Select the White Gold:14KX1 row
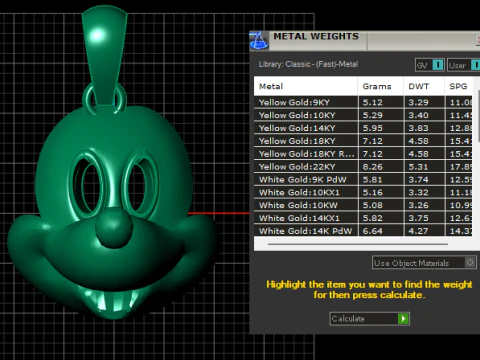The image size is (480, 360). click(363, 218)
